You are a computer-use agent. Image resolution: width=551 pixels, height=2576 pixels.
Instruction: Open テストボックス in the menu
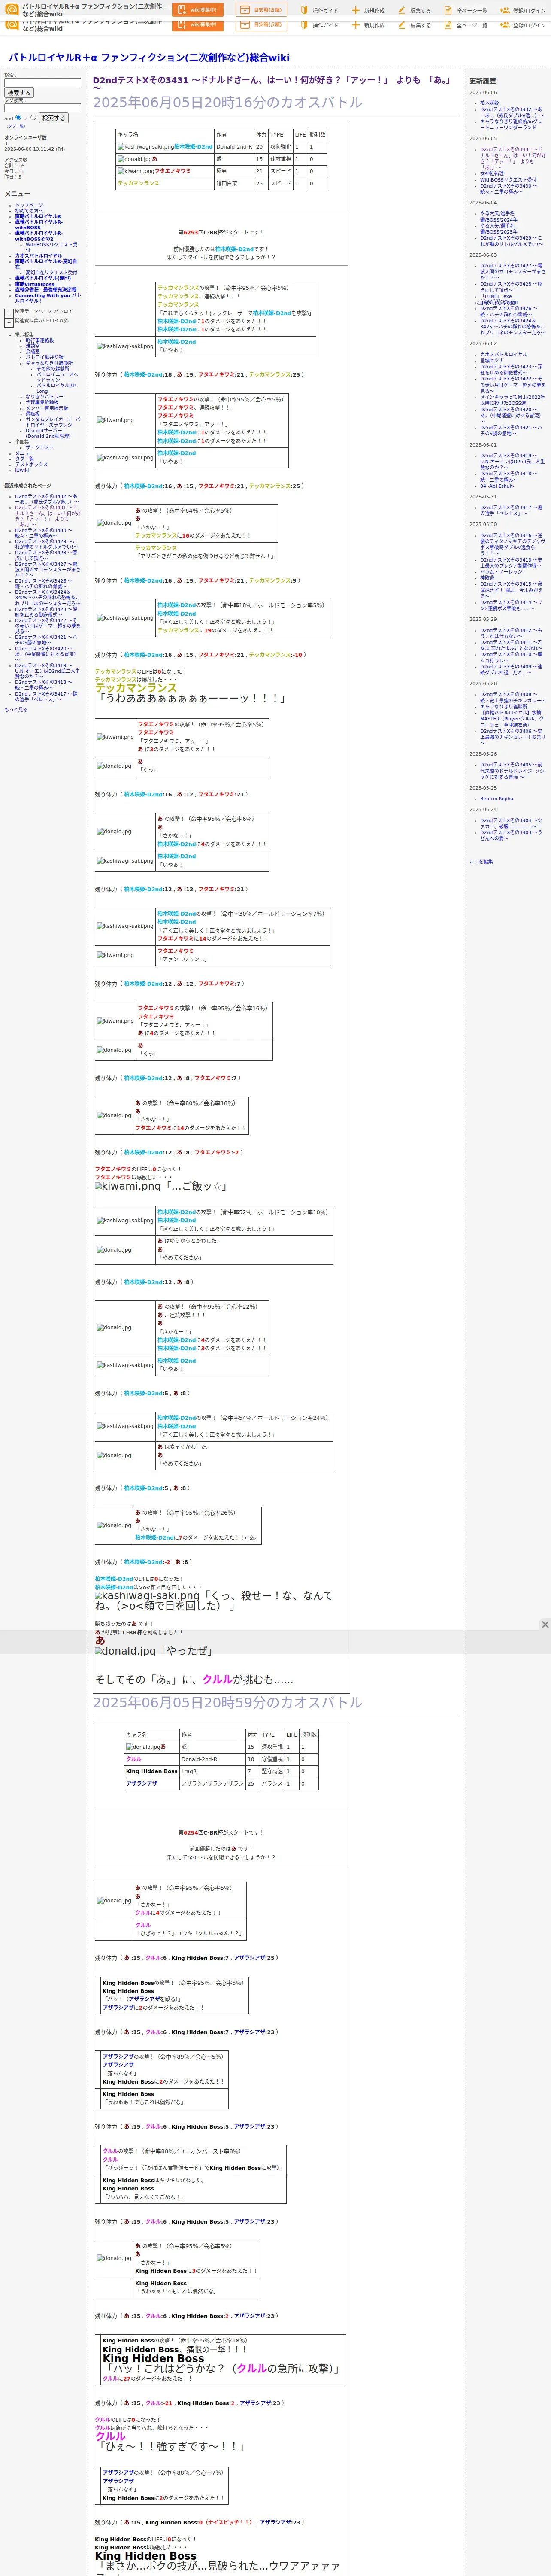31,464
